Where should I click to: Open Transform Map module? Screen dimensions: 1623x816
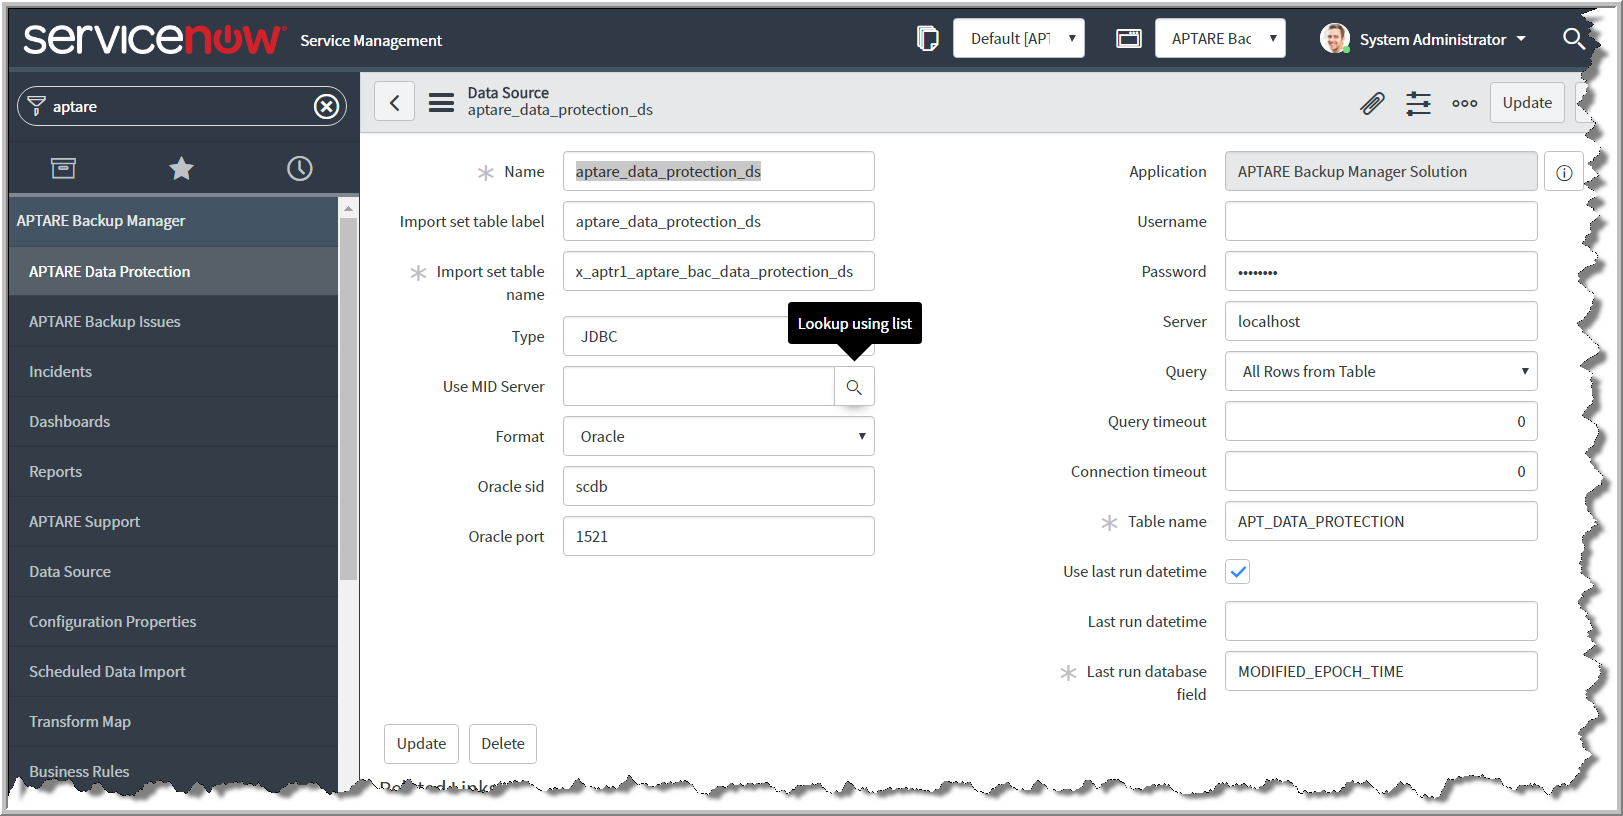click(173, 721)
